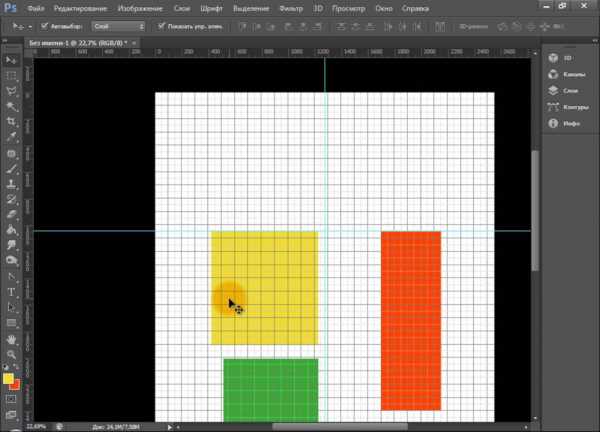This screenshot has height=432, width=600.
Task: Select the Lasso tool
Action: [11, 89]
